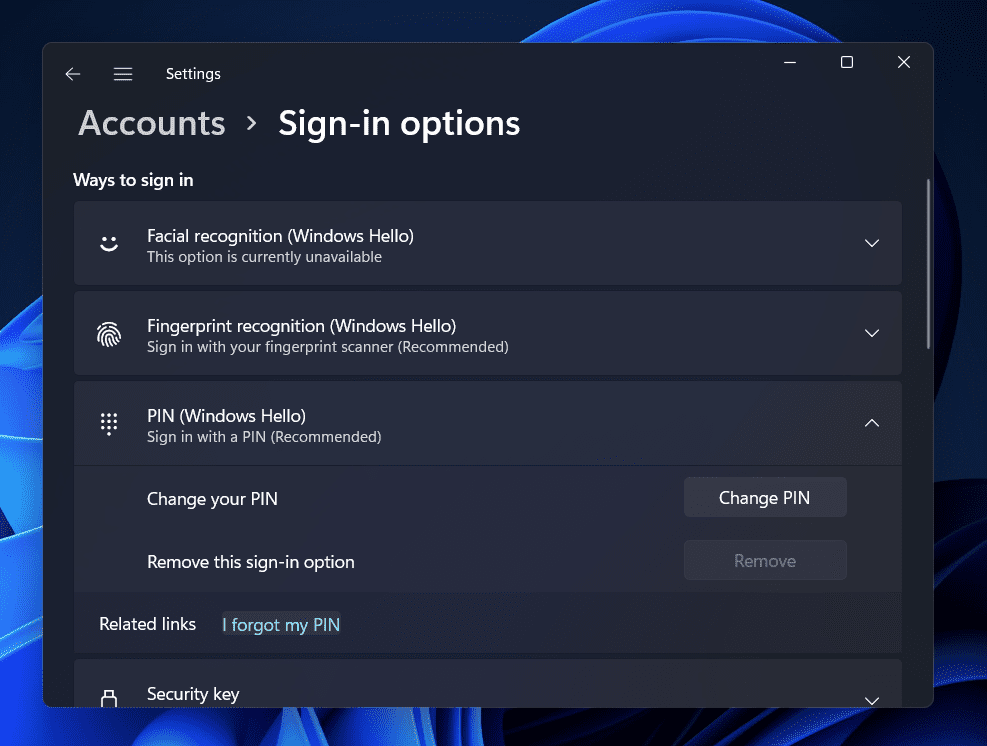
Task: Expand Facial recognition (Windows Hello) options
Action: pyautogui.click(x=871, y=243)
